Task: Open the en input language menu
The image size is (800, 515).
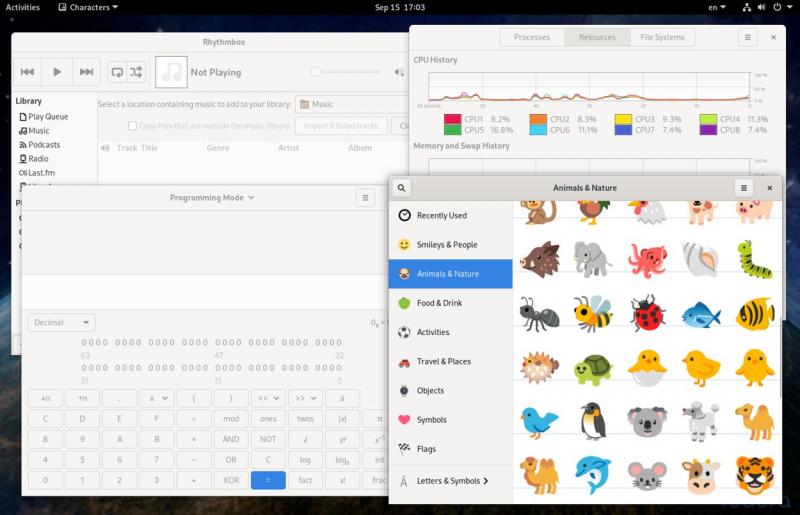Action: point(717,7)
